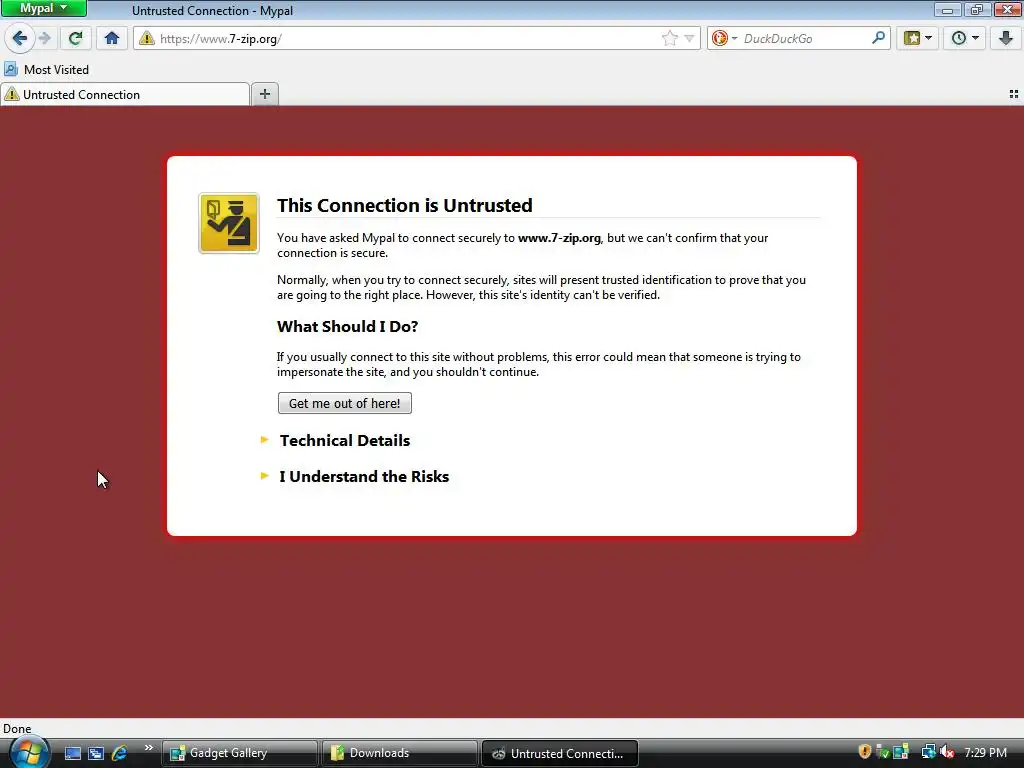Restore down the Mypal window
The height and width of the screenshot is (768, 1024).
tap(976, 9)
